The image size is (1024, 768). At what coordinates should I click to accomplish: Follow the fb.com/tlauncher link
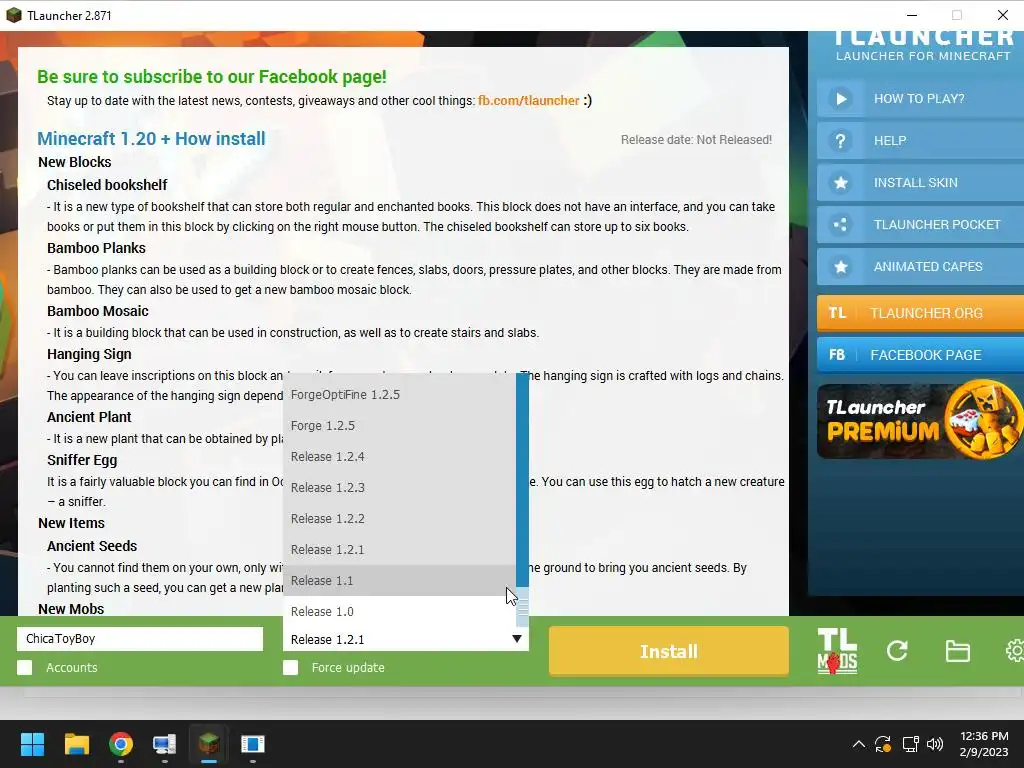click(528, 101)
